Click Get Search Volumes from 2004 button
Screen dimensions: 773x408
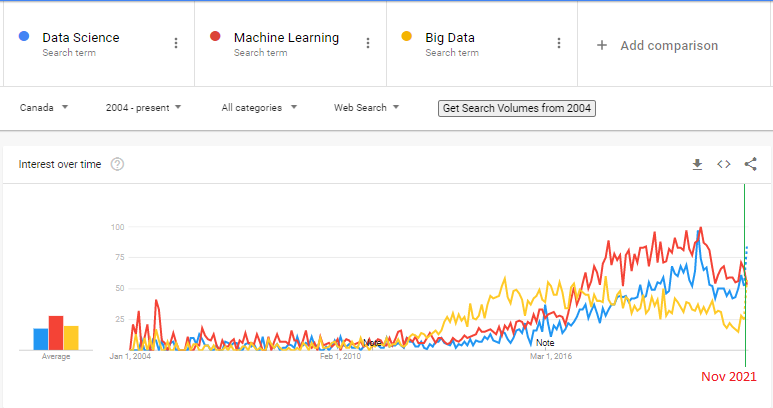point(517,108)
